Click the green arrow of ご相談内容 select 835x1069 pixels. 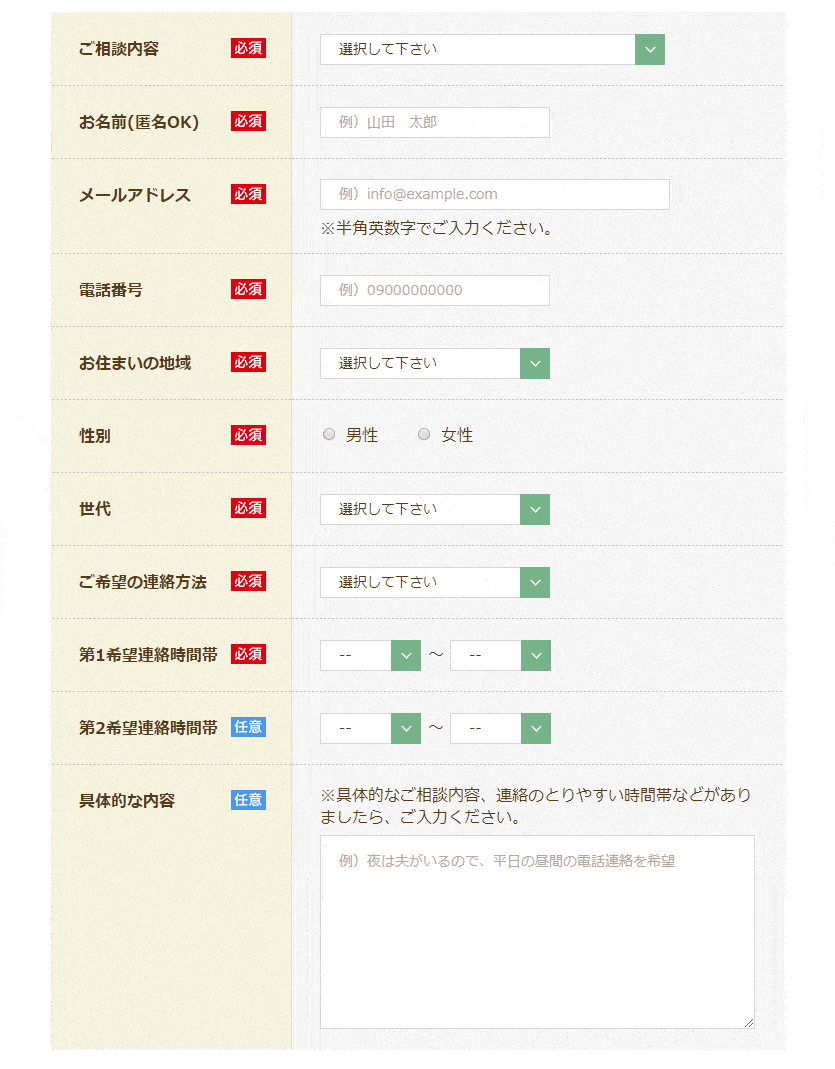(x=650, y=49)
